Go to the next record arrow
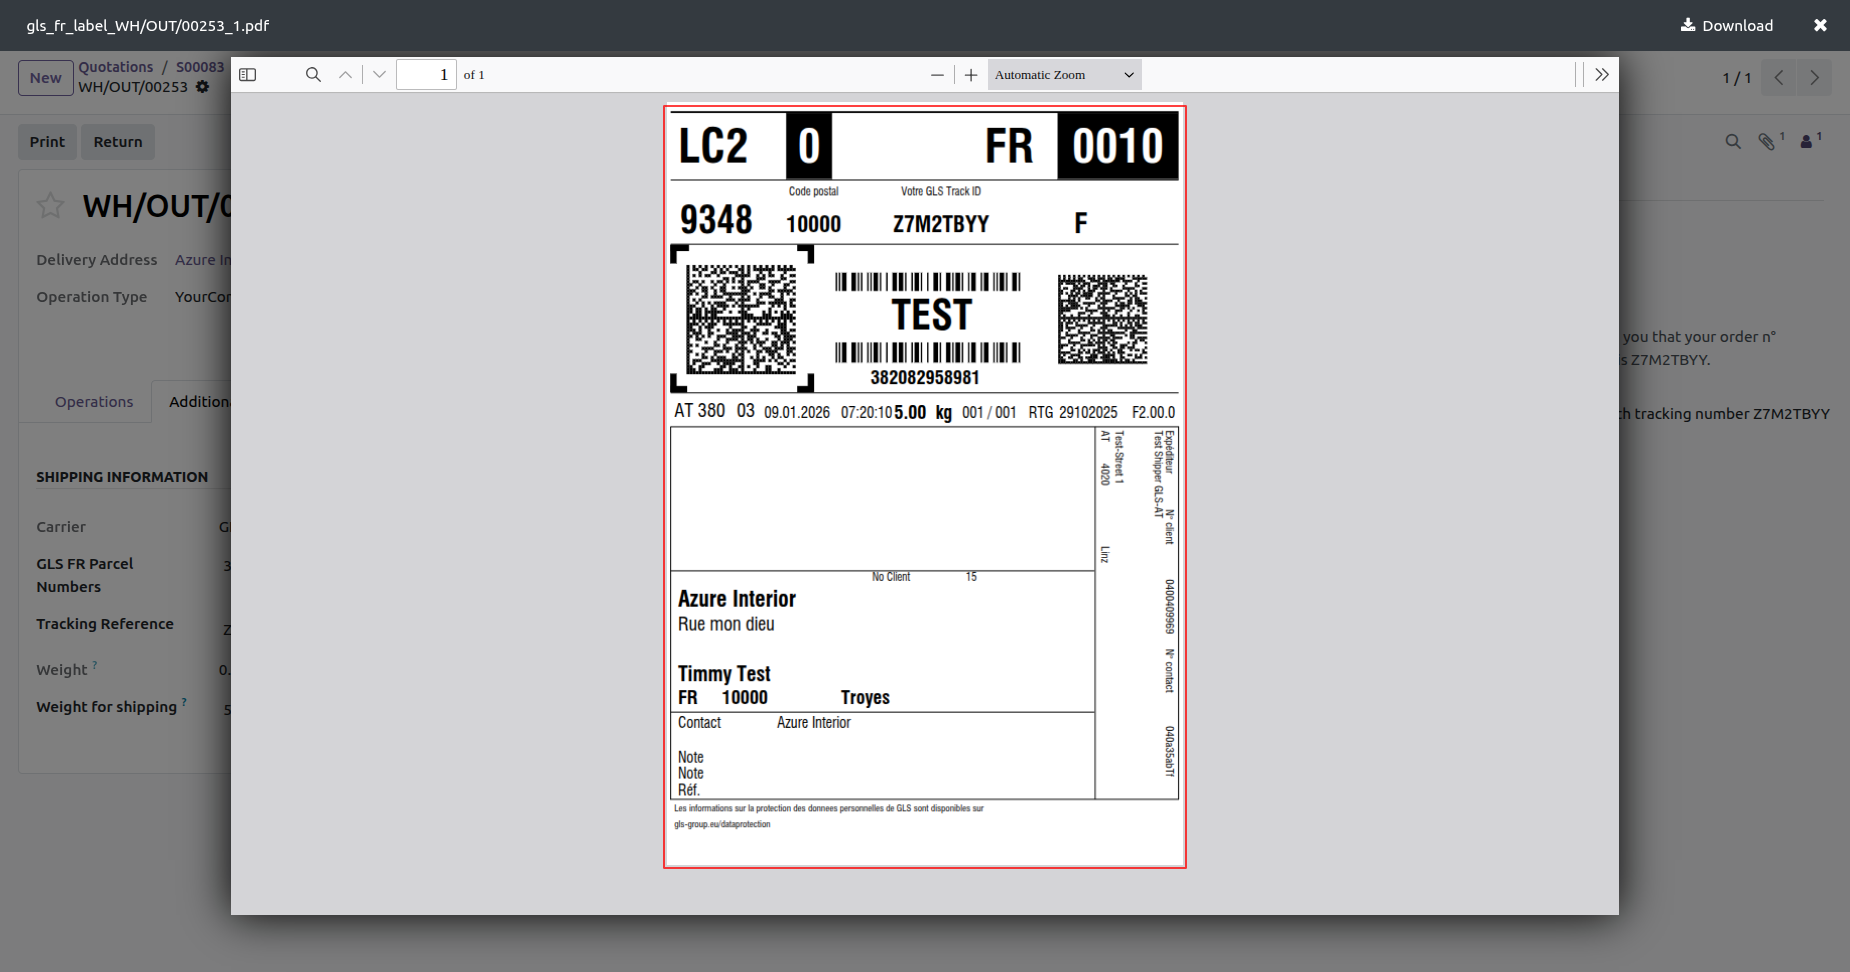The image size is (1850, 972). (1815, 78)
